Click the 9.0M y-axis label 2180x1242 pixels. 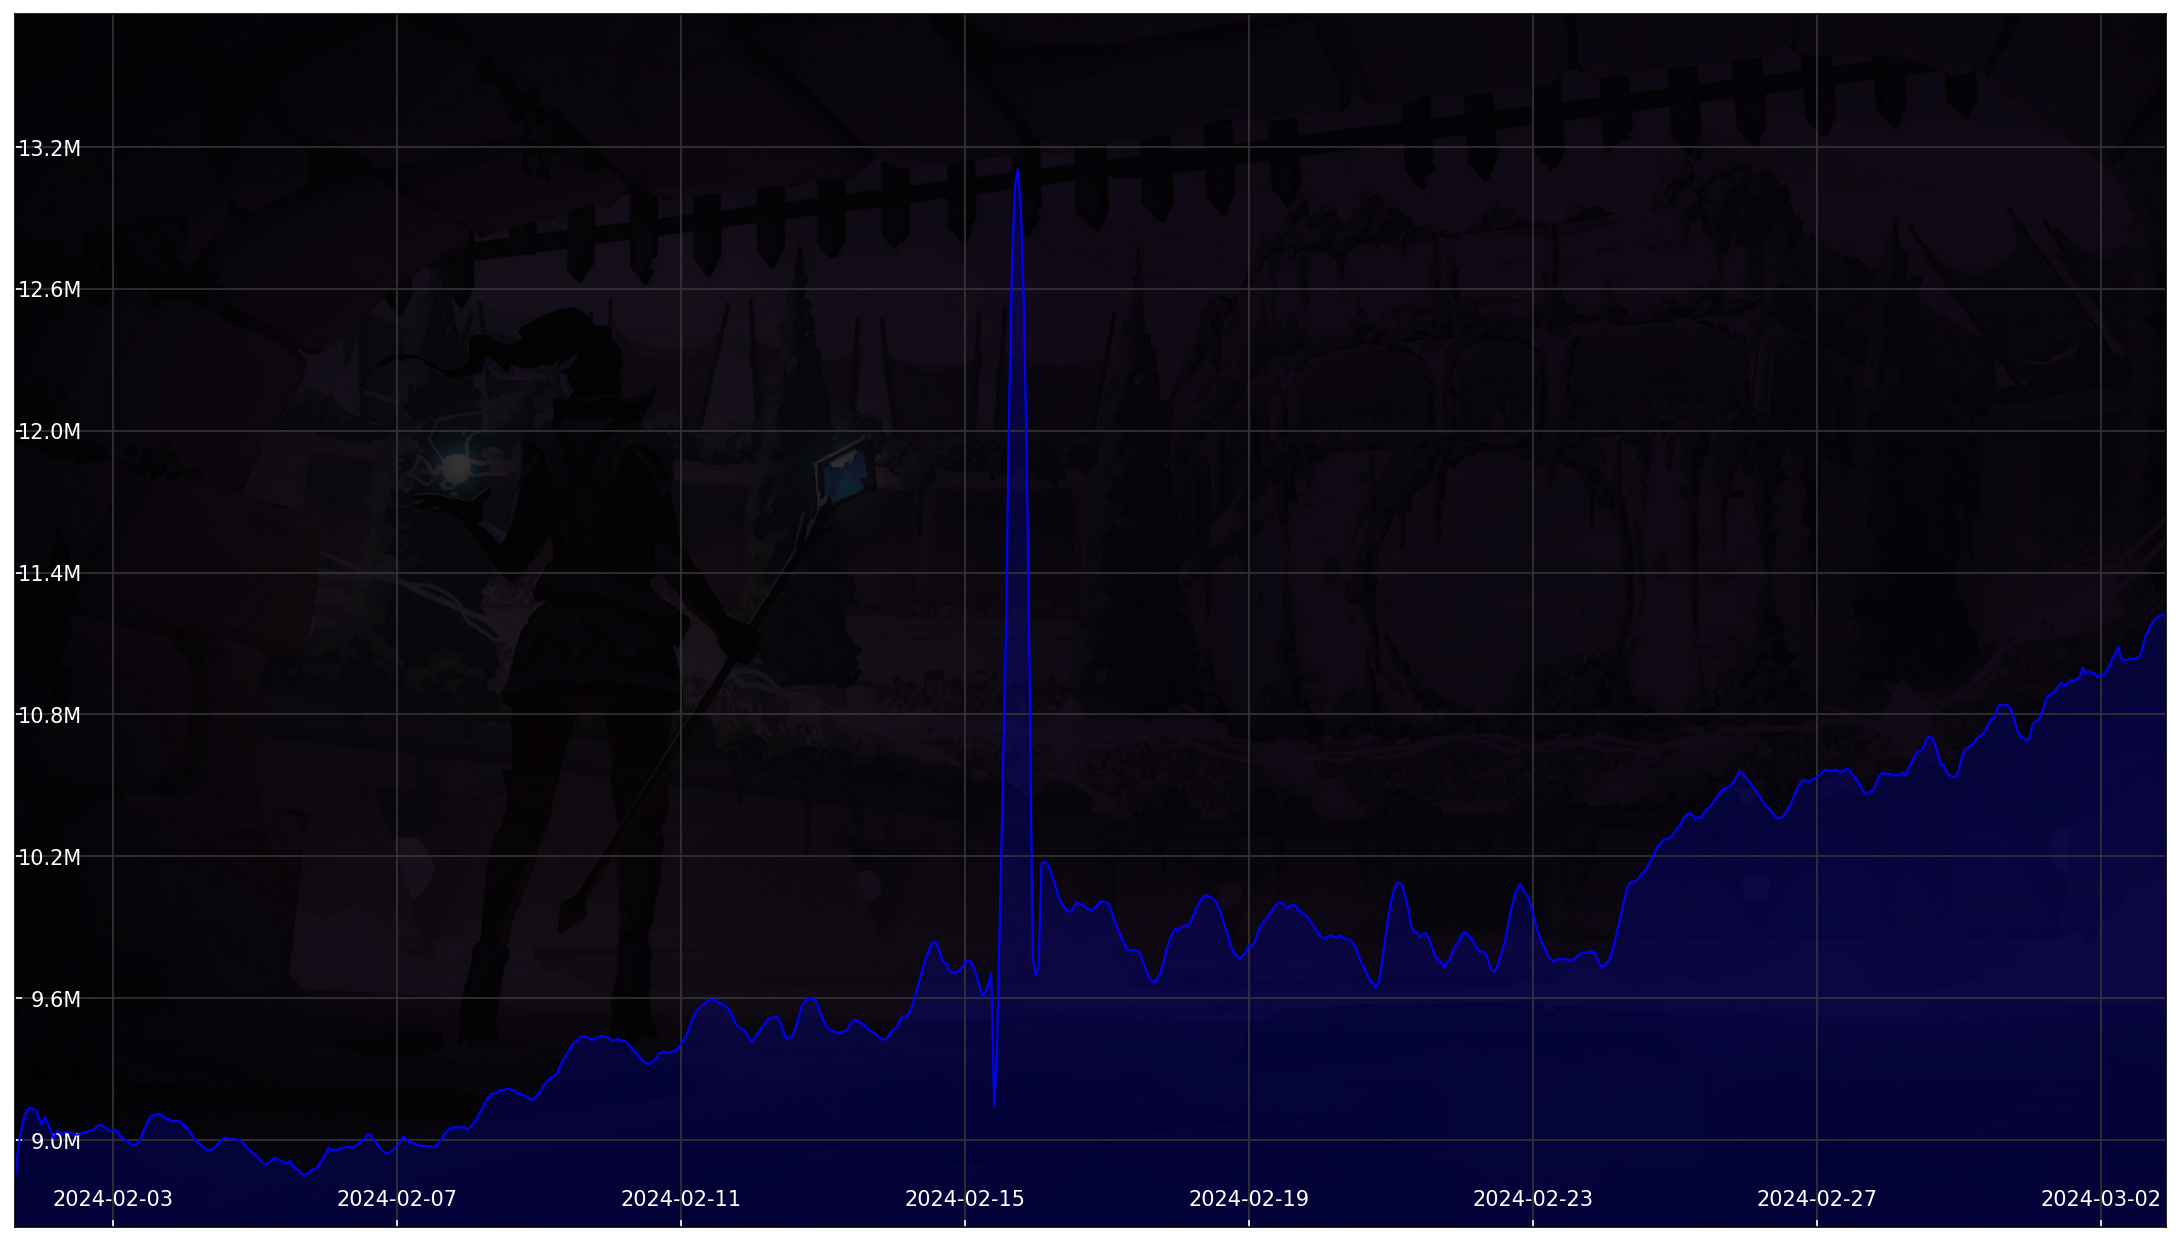click(x=56, y=1142)
